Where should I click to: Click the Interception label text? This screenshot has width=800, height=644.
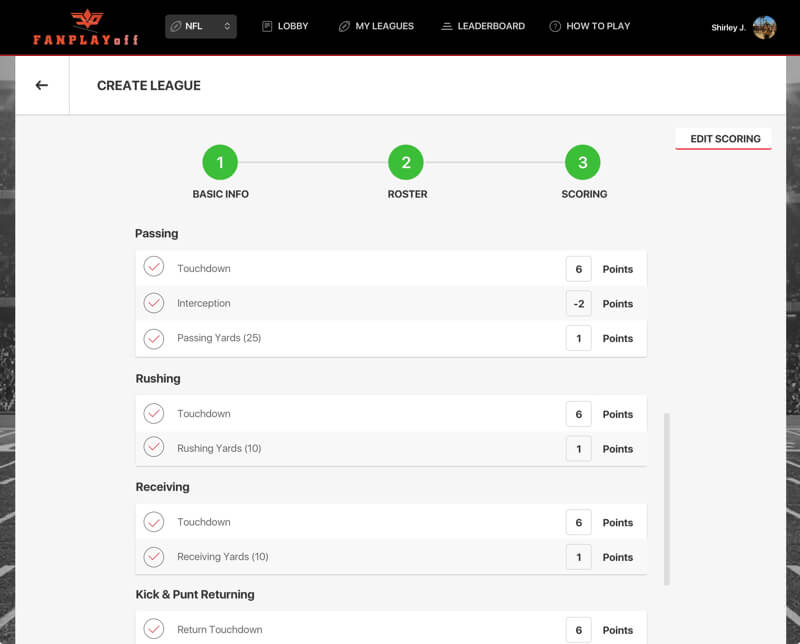204,303
